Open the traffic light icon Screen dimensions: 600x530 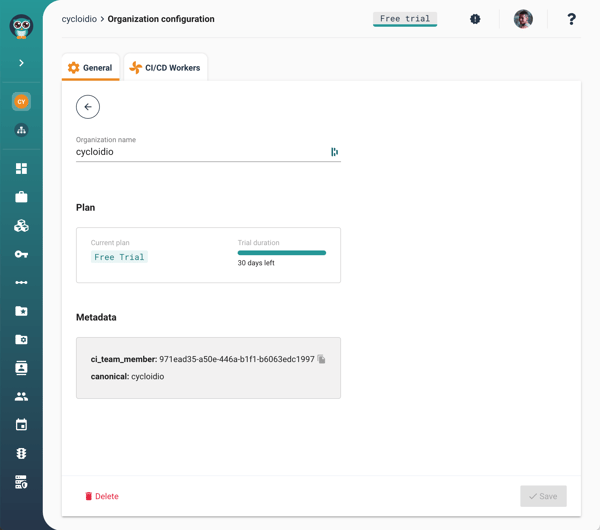[21, 453]
